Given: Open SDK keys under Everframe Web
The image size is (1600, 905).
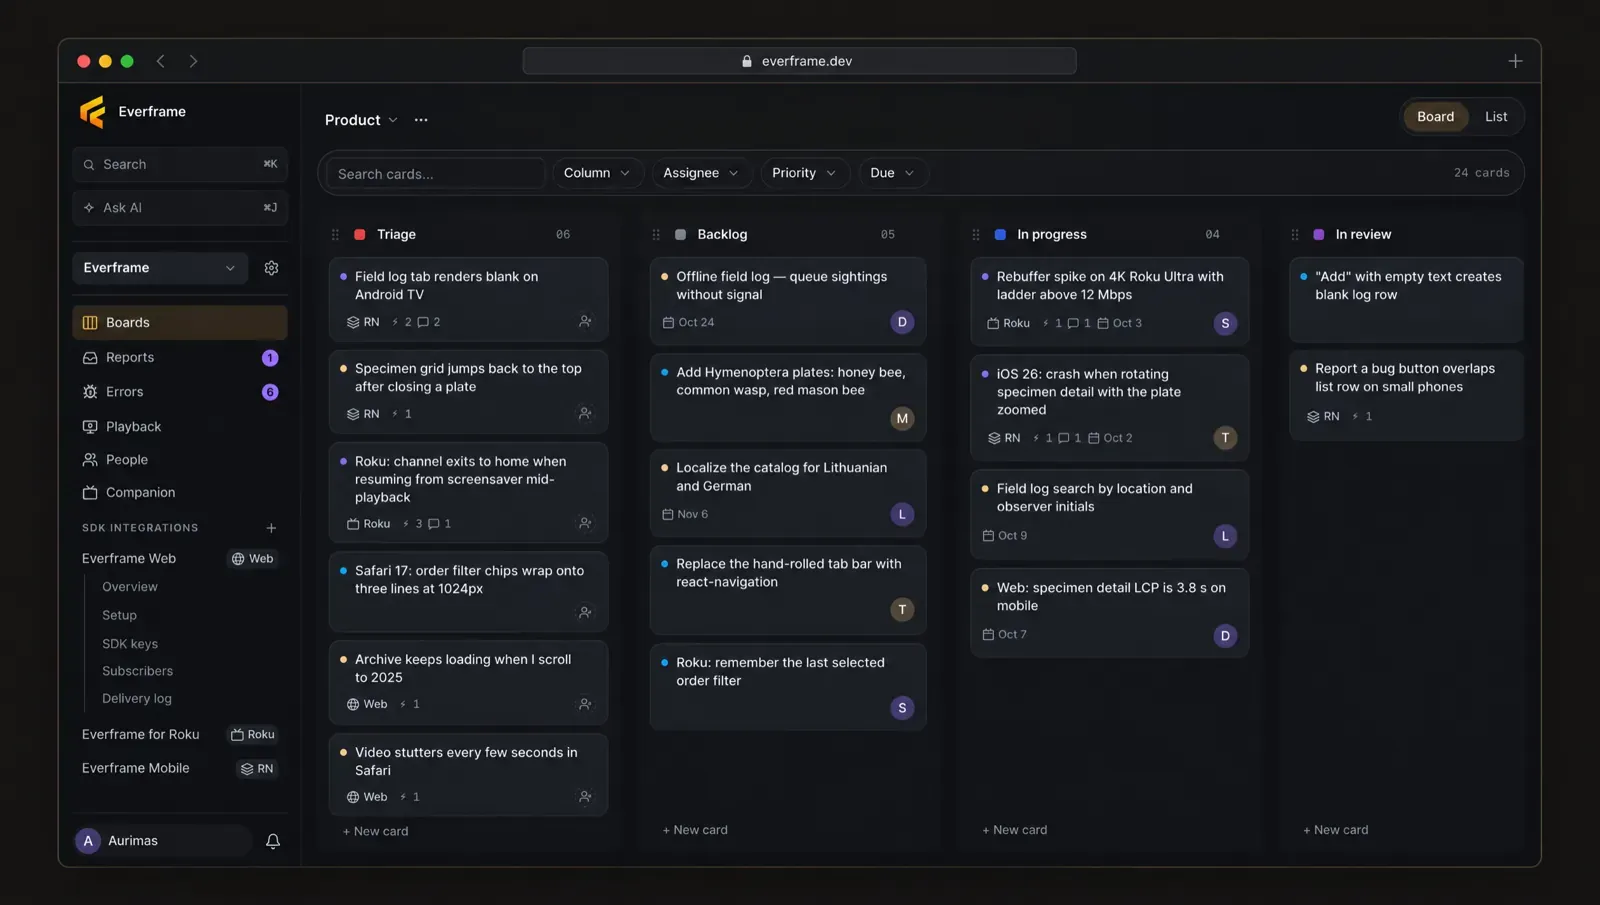Looking at the screenshot, I should point(130,644).
